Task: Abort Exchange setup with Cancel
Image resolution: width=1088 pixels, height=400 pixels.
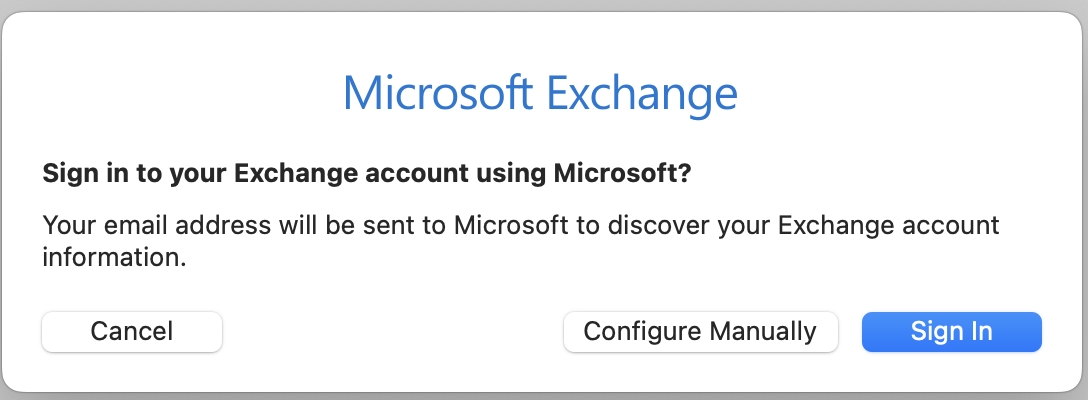Action: tap(132, 331)
